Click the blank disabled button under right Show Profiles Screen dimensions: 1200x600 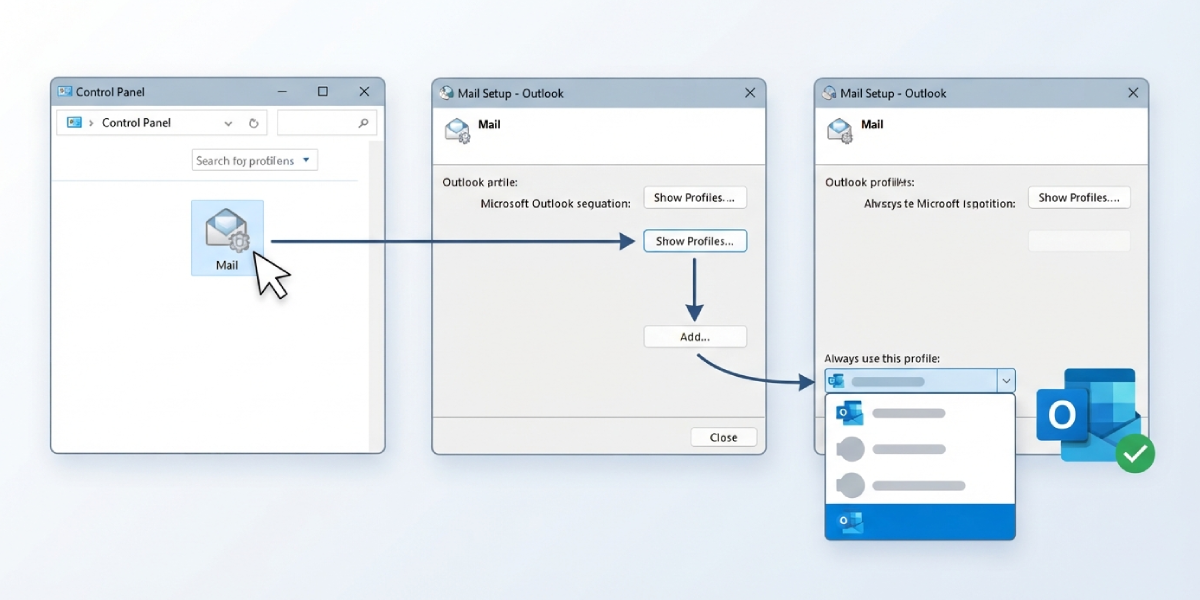1079,240
